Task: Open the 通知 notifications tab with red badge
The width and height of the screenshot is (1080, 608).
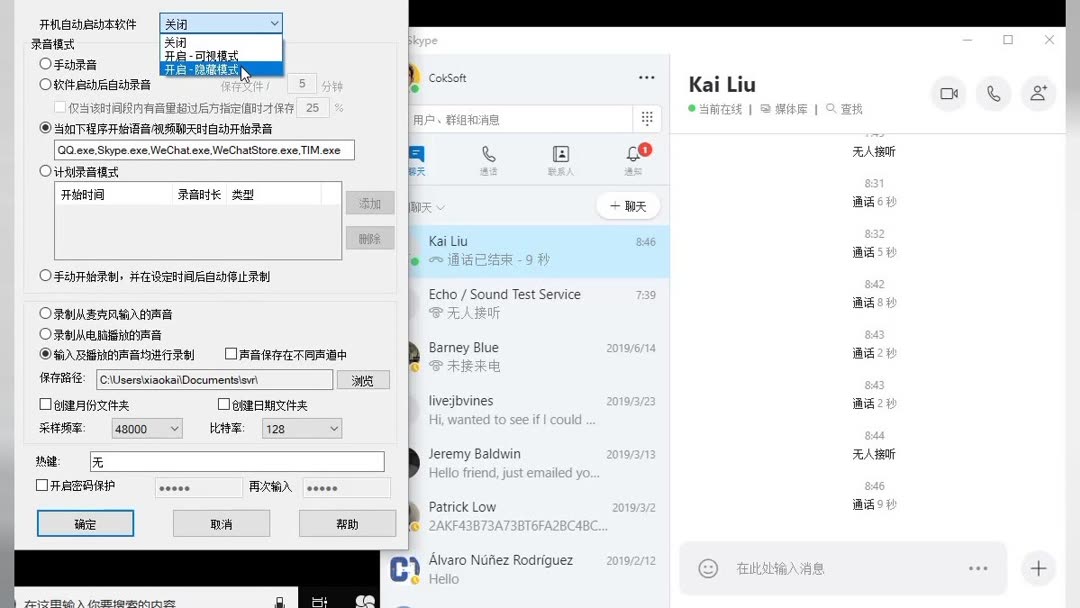Action: pos(633,158)
